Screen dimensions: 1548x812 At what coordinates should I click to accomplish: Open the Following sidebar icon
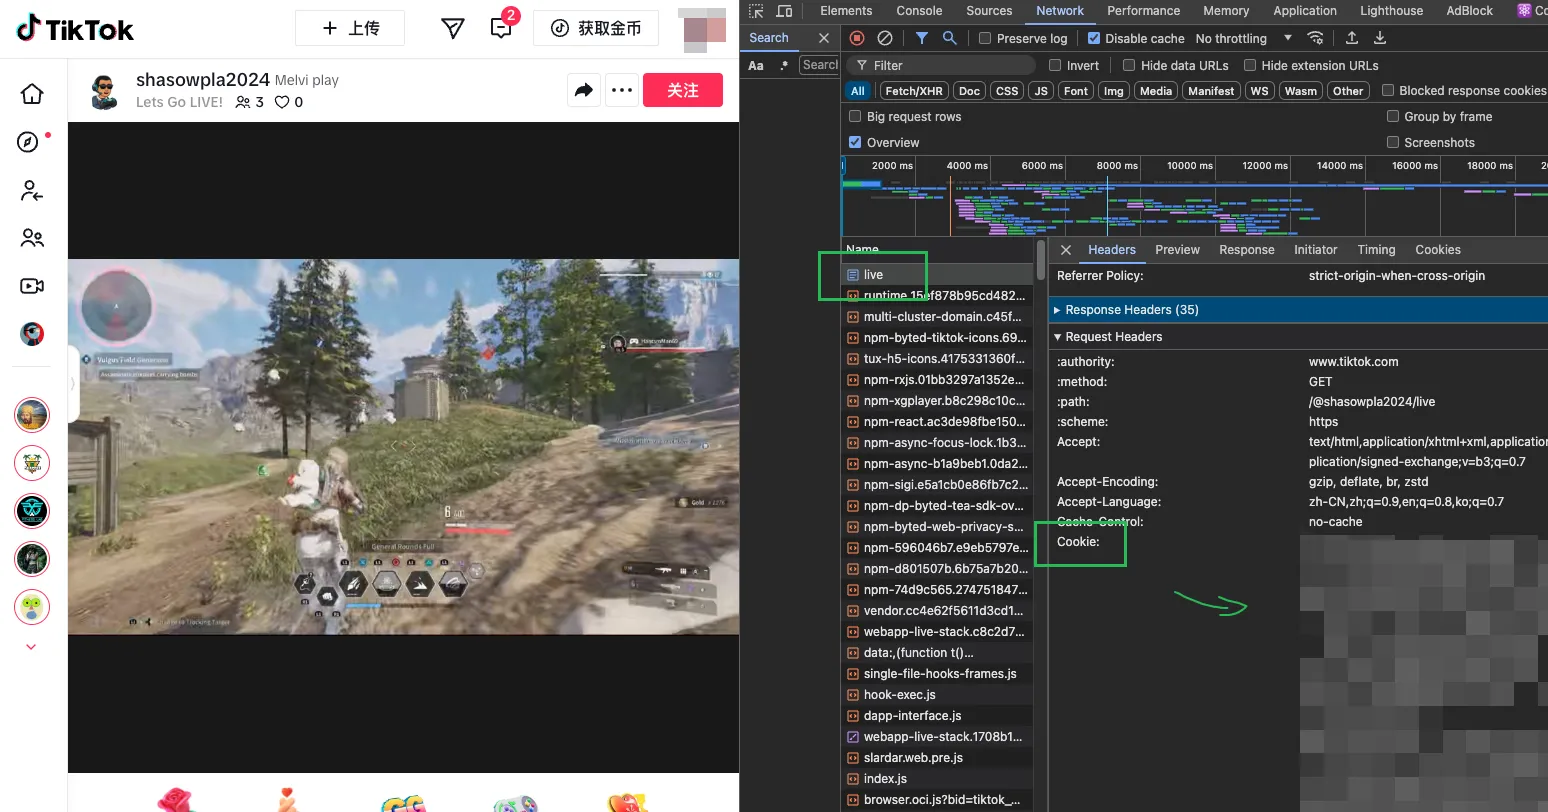(x=32, y=190)
